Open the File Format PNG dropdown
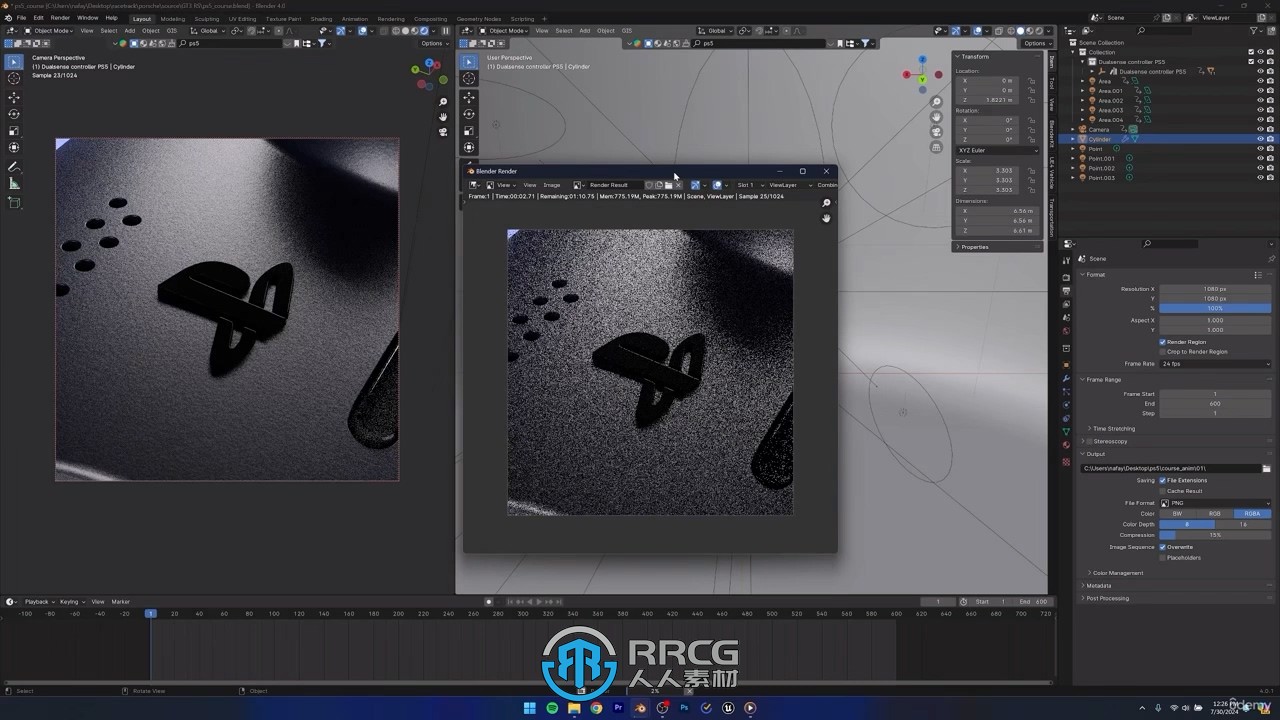The height and width of the screenshot is (720, 1280). pyautogui.click(x=1215, y=503)
